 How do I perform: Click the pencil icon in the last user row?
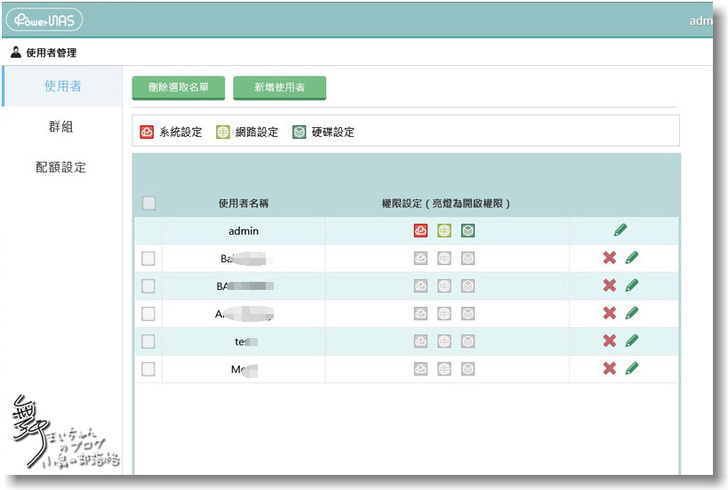point(631,369)
